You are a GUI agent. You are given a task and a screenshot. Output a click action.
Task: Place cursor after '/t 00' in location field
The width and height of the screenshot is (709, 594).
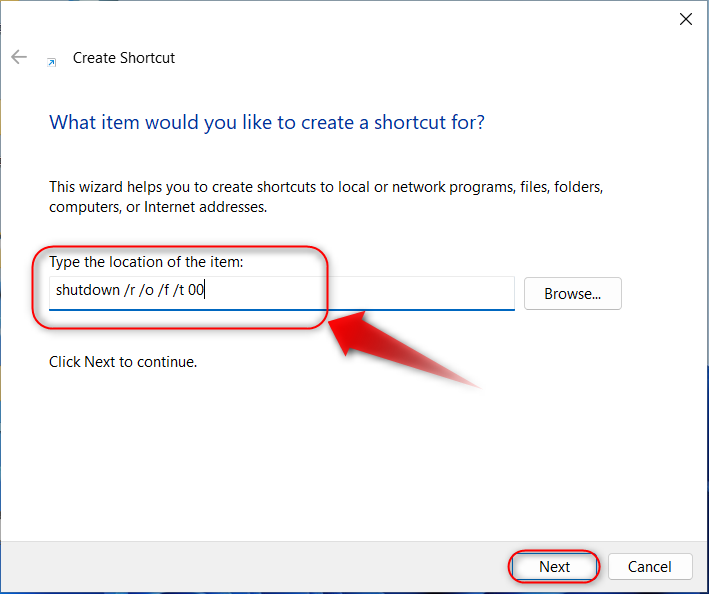coord(205,292)
